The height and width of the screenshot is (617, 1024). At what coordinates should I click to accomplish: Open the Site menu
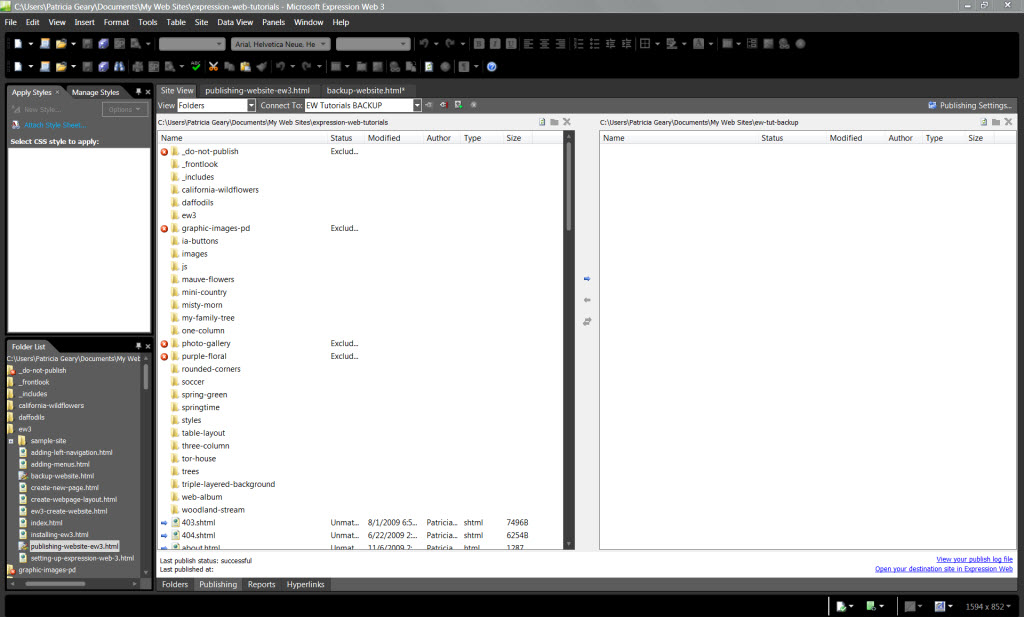tap(201, 22)
